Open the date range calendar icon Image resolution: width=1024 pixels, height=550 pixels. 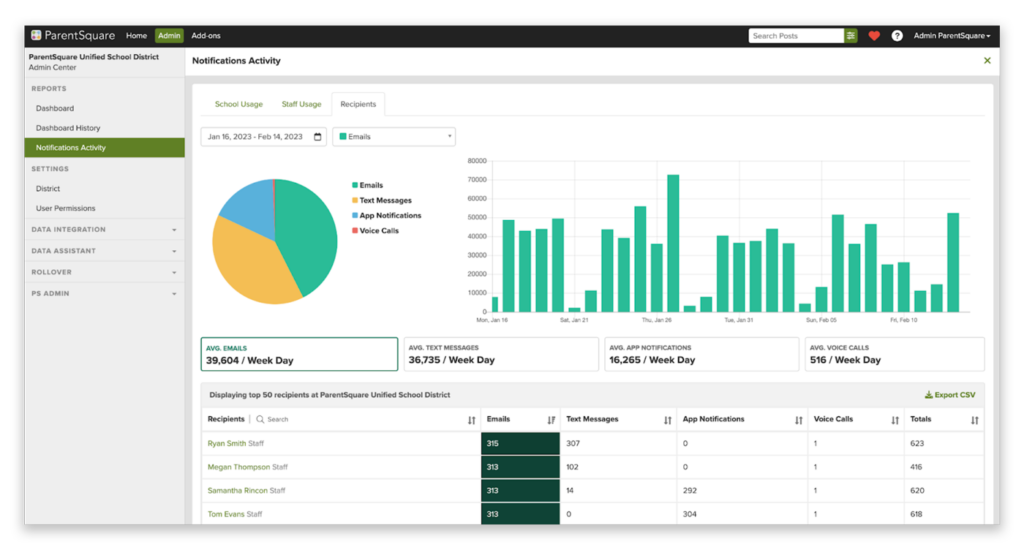point(317,137)
